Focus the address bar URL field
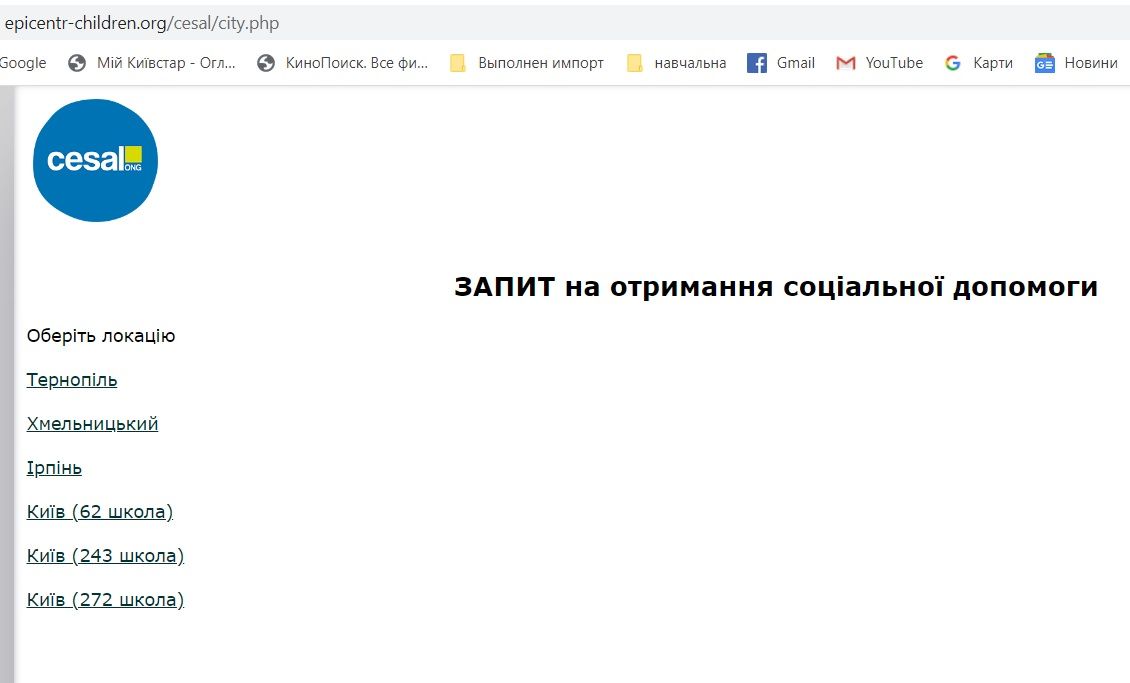The width and height of the screenshot is (1130, 683). 400,22
